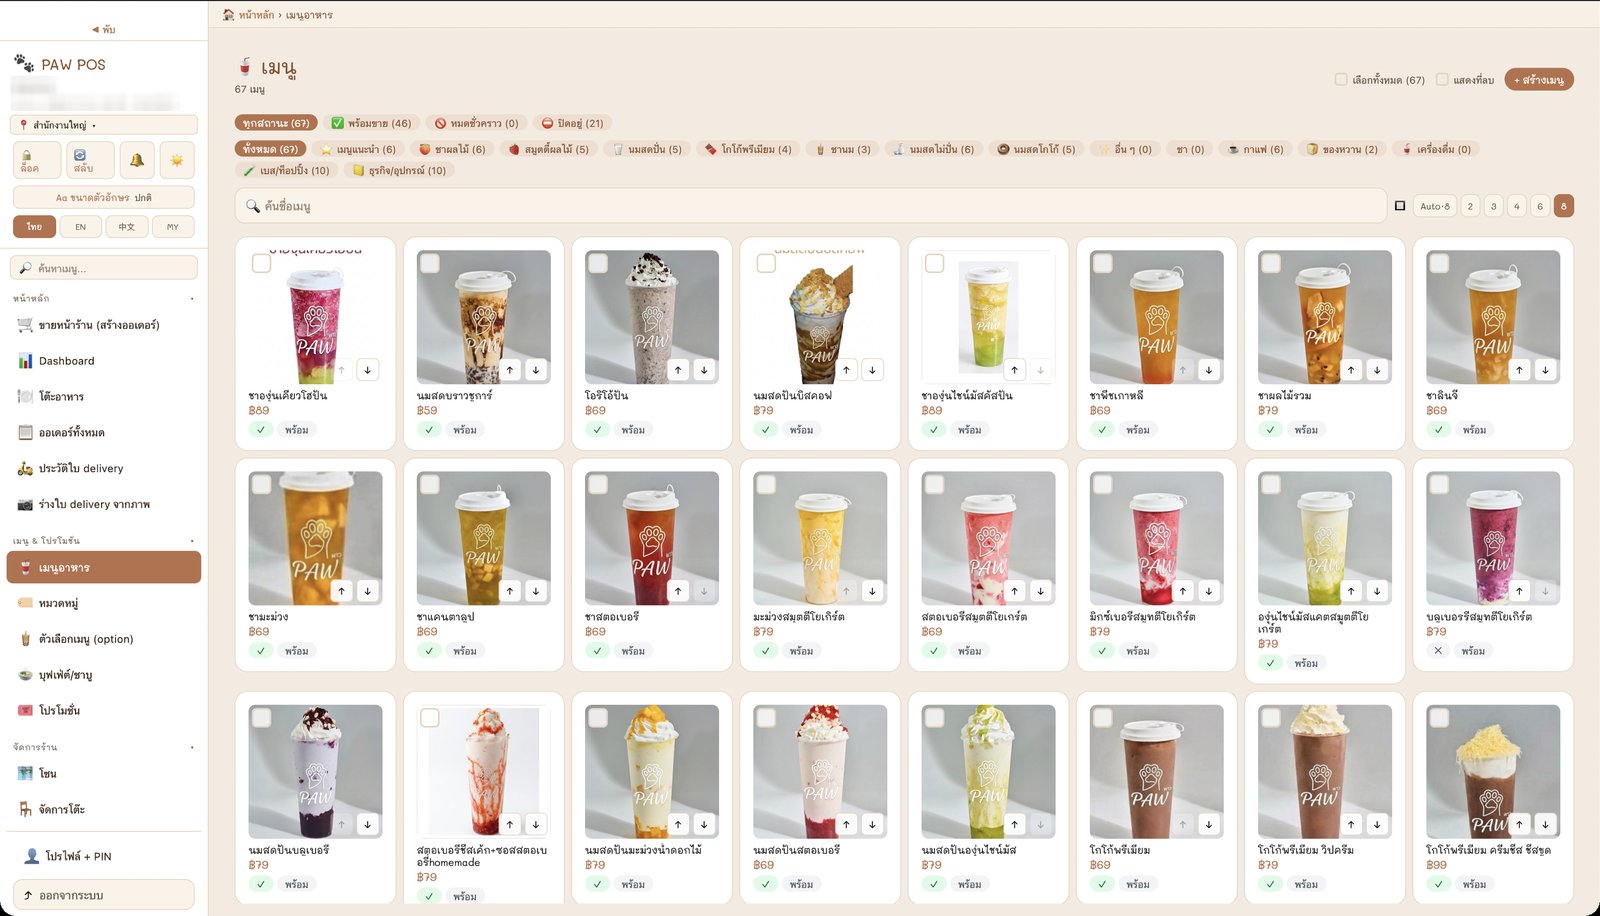The image size is (1600, 916).
Task: Click down arrow on ชาลิ้นจี่ card
Action: point(1545,370)
